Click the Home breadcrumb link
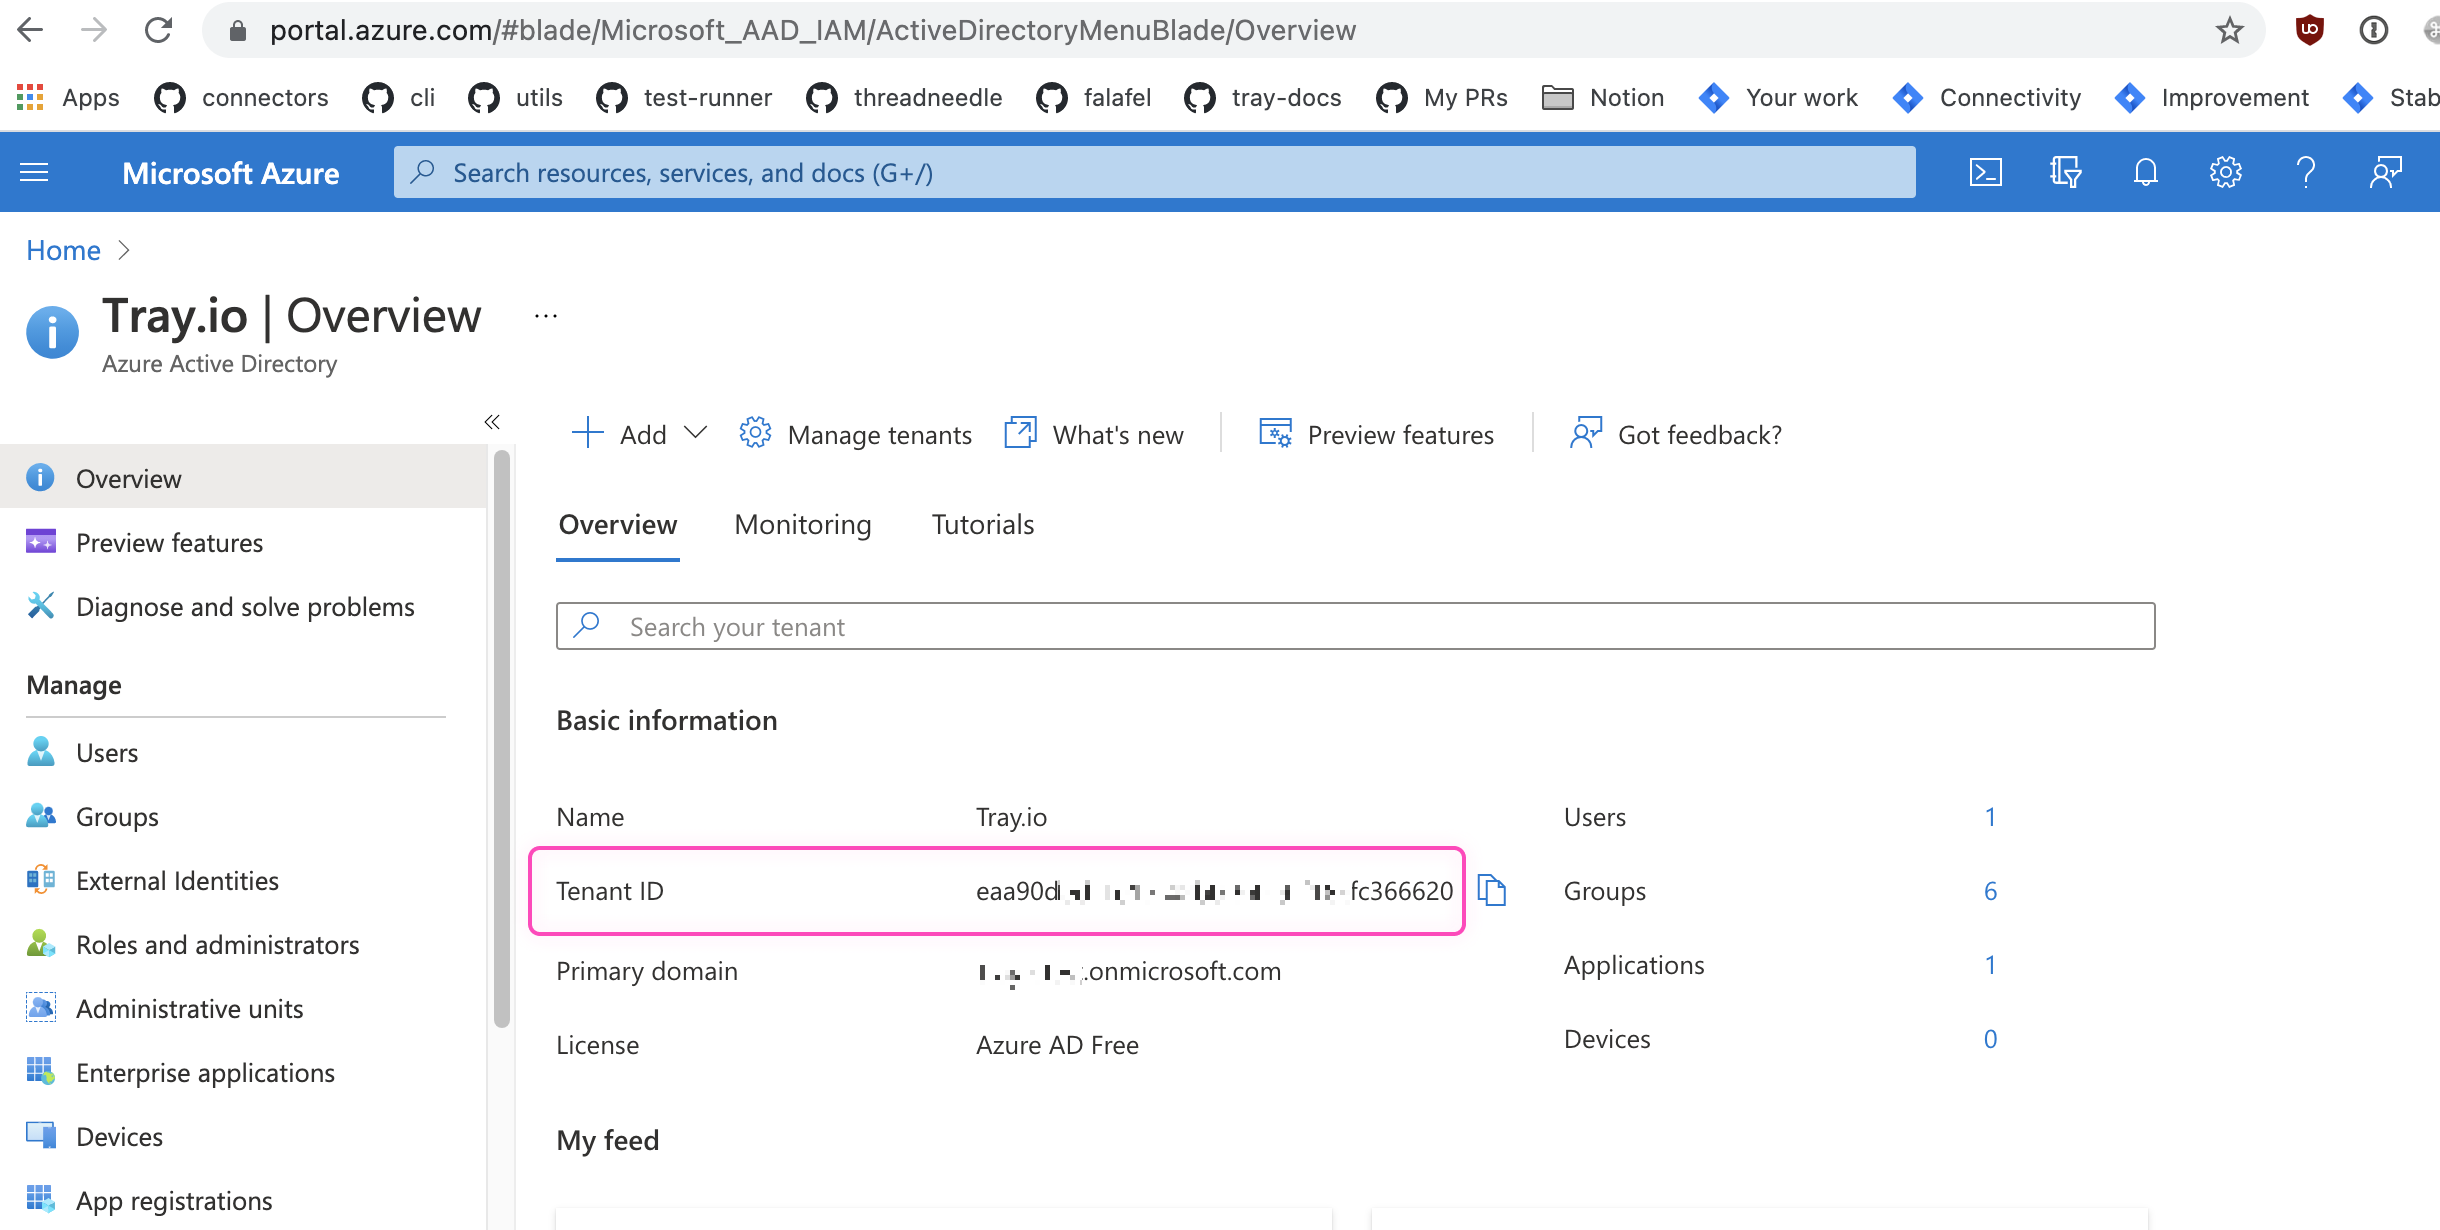 [x=62, y=250]
